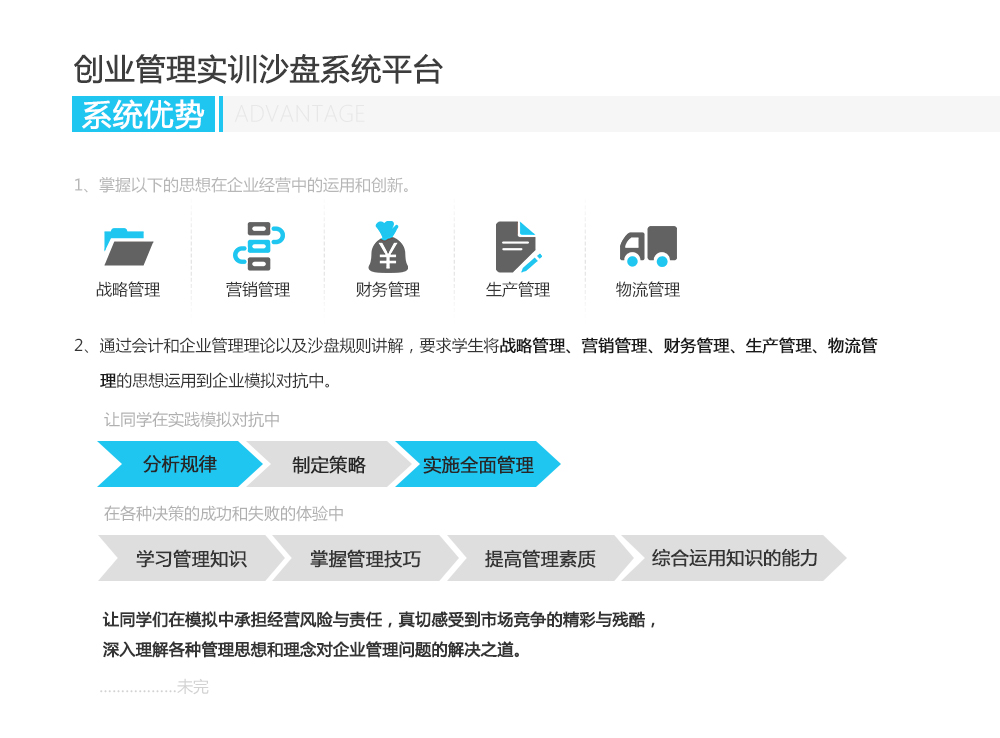1000x738 pixels.
Task: Click the 提高管理素质 arrow block
Action: (540, 559)
